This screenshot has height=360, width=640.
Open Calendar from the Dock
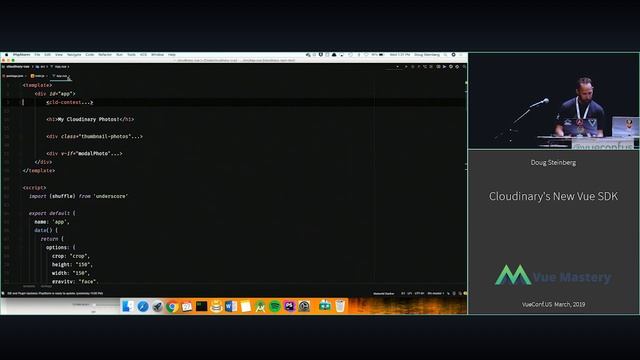(187, 306)
